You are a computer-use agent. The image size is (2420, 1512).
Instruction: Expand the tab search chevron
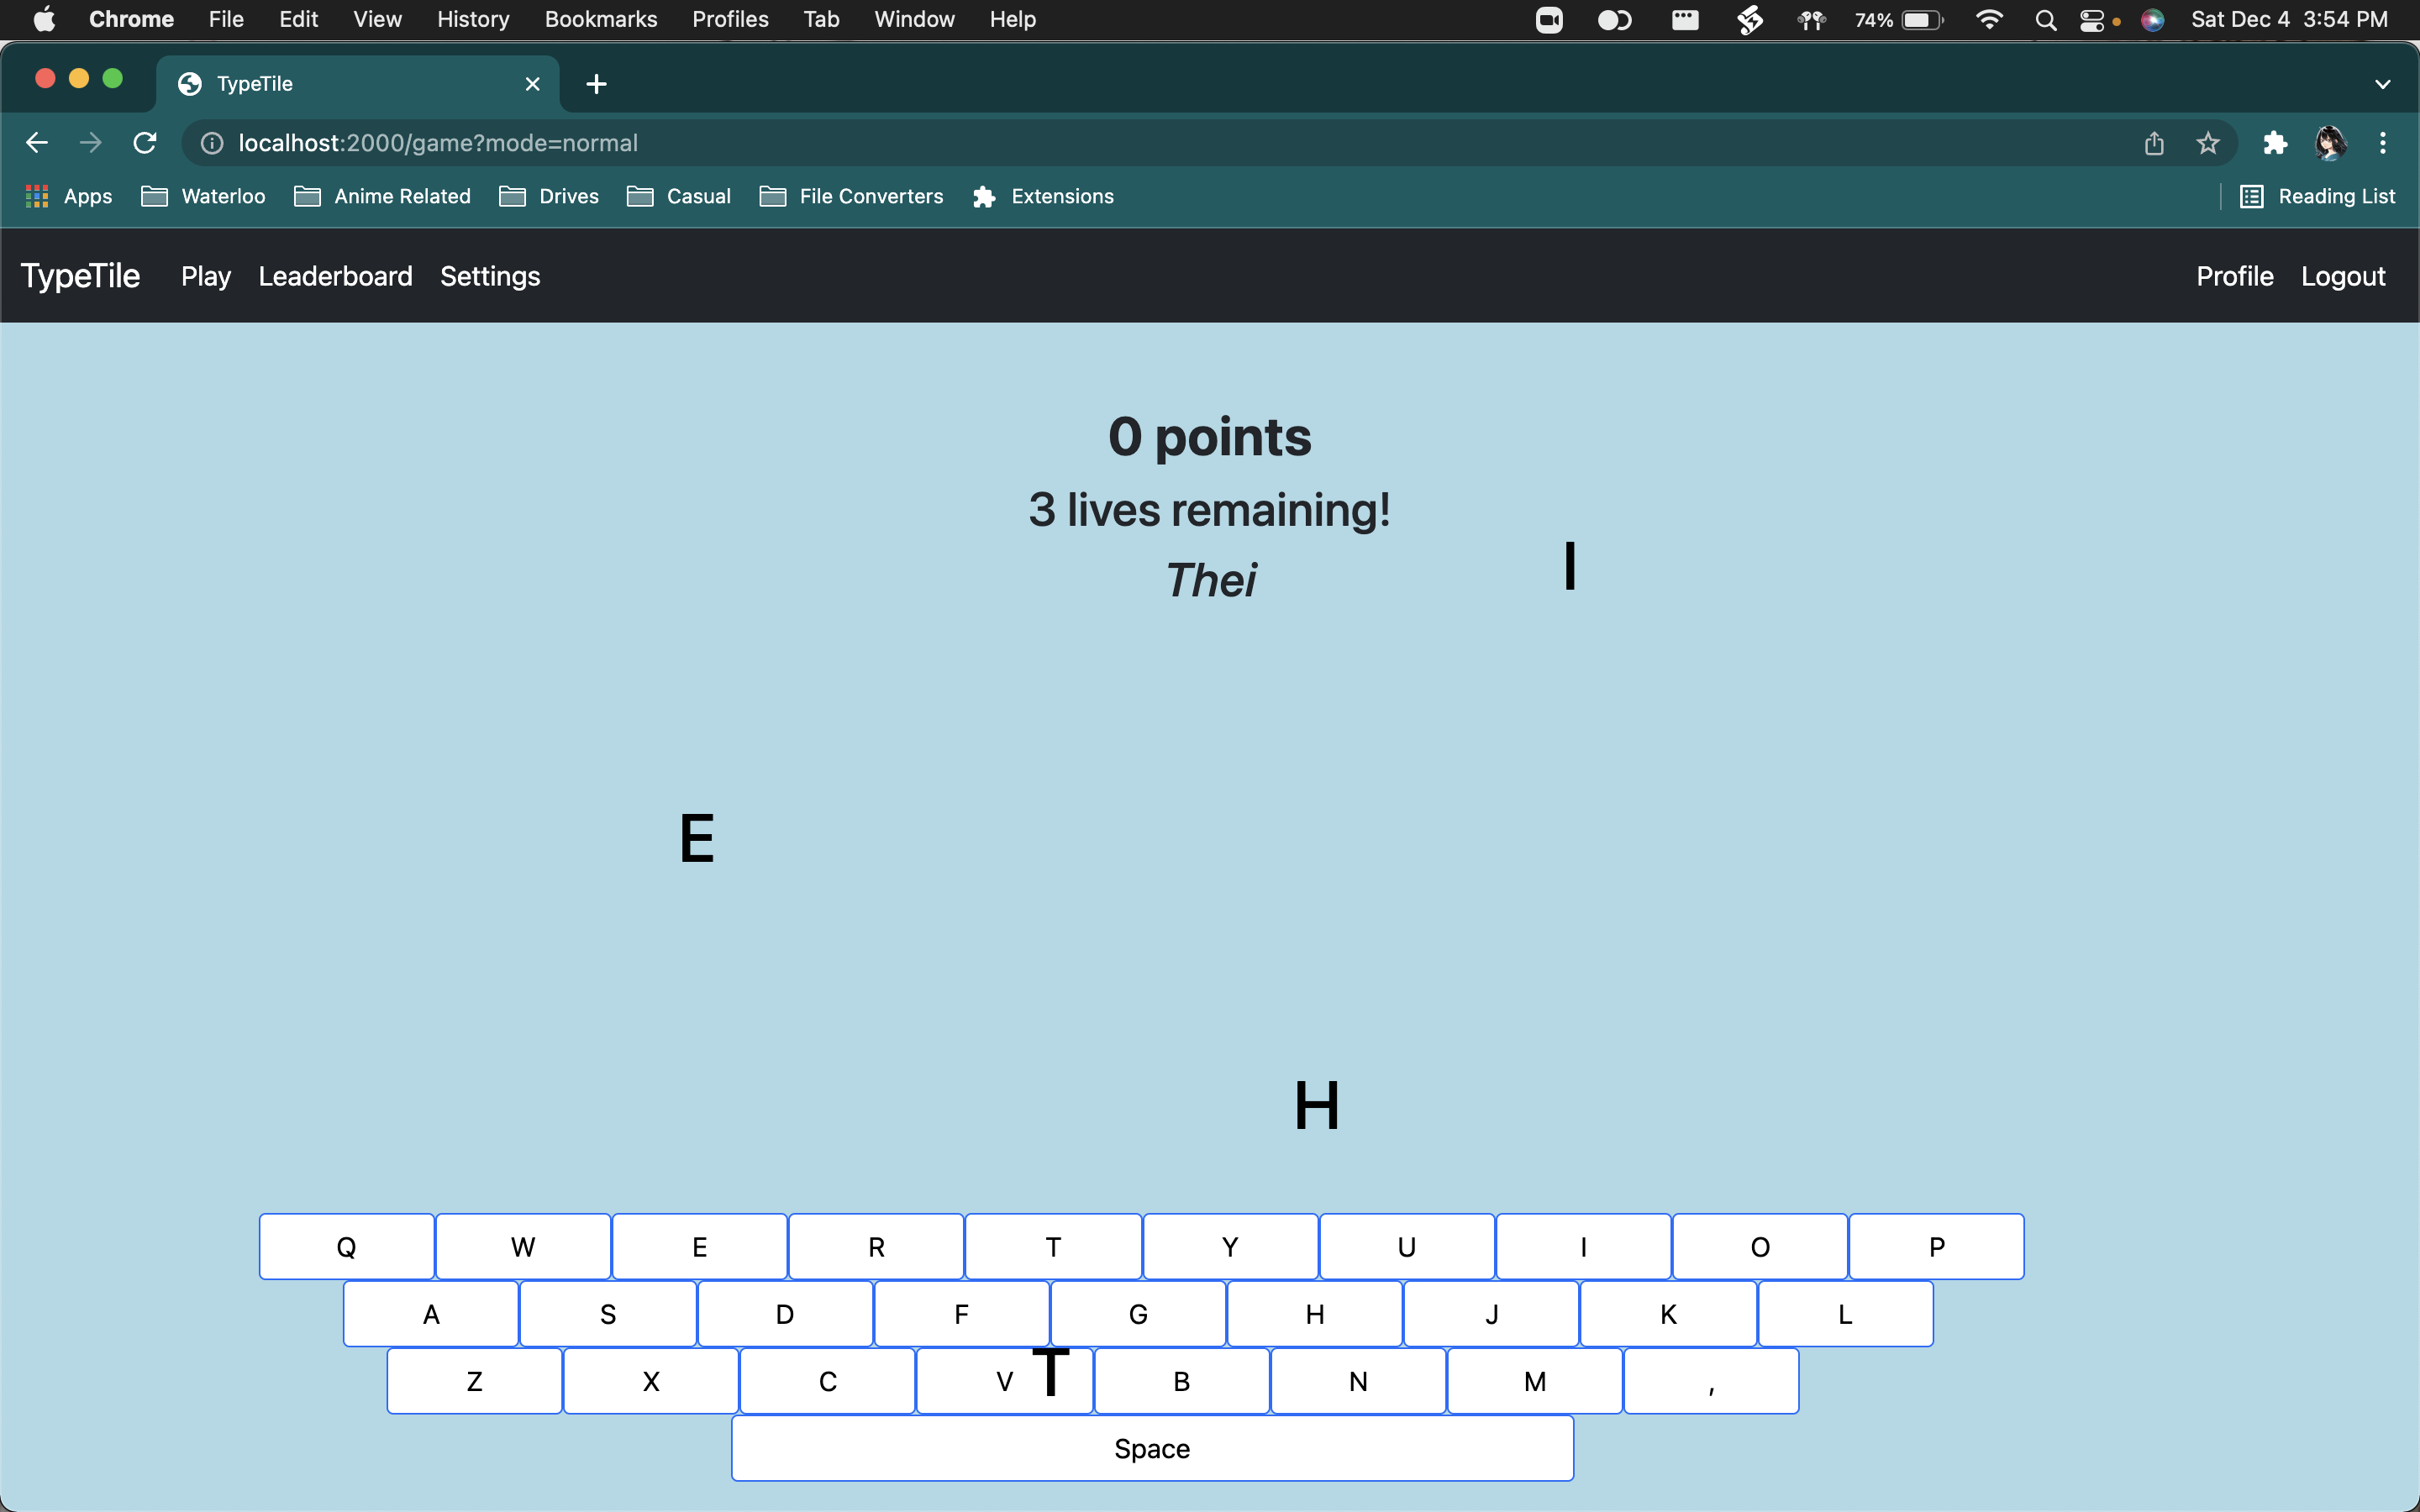click(2382, 84)
